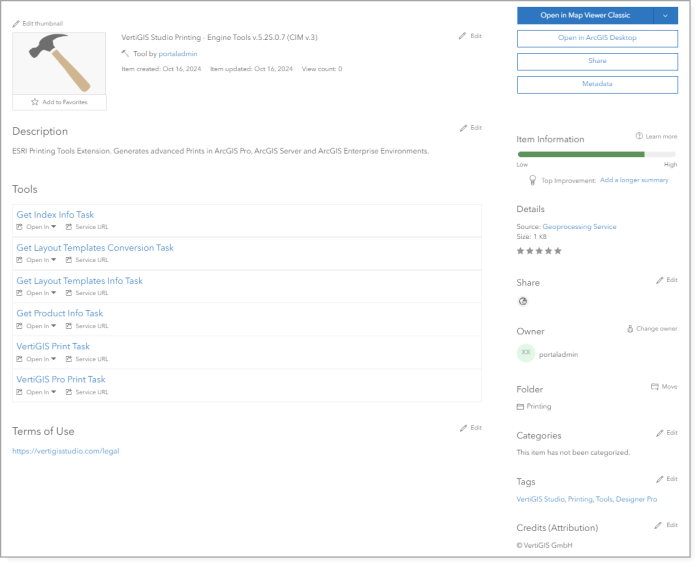Viewport: 700px width, 567px height.
Task: Click the Item Information progress bar
Action: (x=596, y=154)
